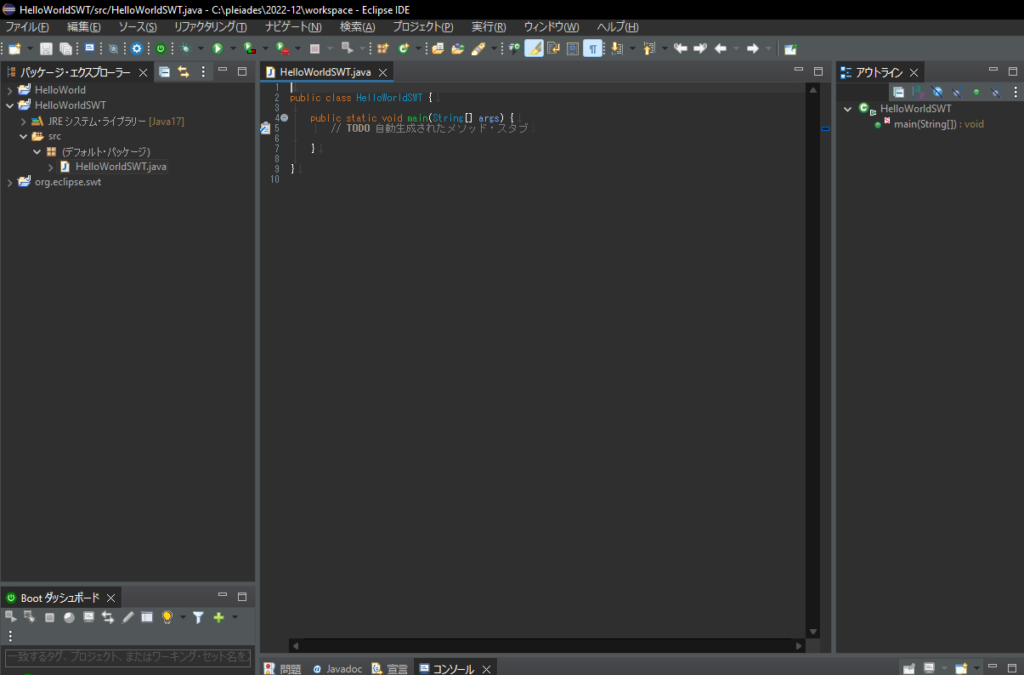The image size is (1024, 675).
Task: Select HelloWorldSWT.java in the Package Explorer tree
Action: (x=121, y=166)
